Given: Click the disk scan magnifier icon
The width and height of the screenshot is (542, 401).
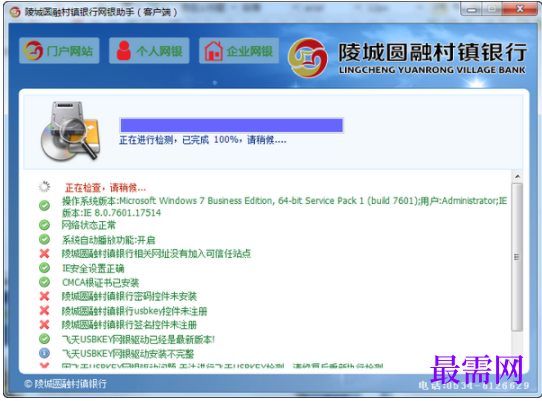Looking at the screenshot, I should tap(71, 131).
